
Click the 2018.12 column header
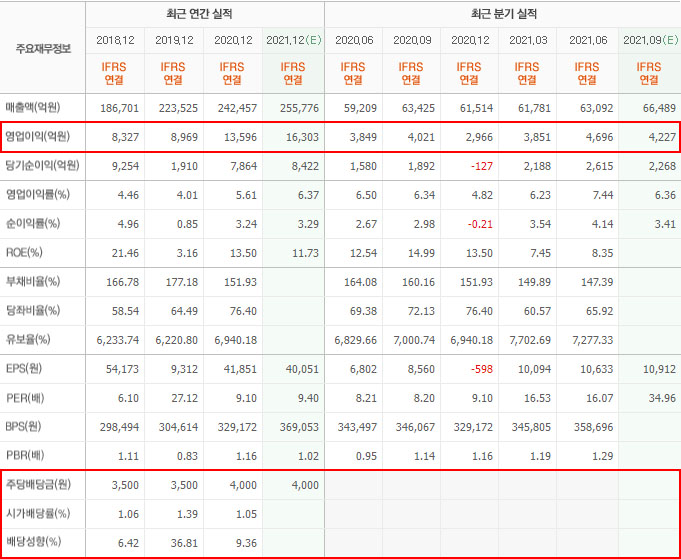[x=115, y=40]
